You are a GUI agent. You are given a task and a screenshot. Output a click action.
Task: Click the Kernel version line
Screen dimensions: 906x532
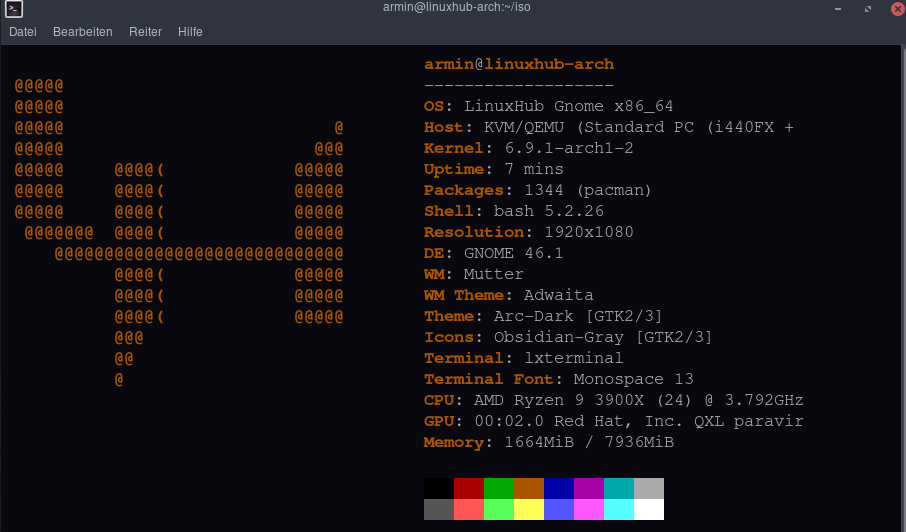tap(529, 148)
